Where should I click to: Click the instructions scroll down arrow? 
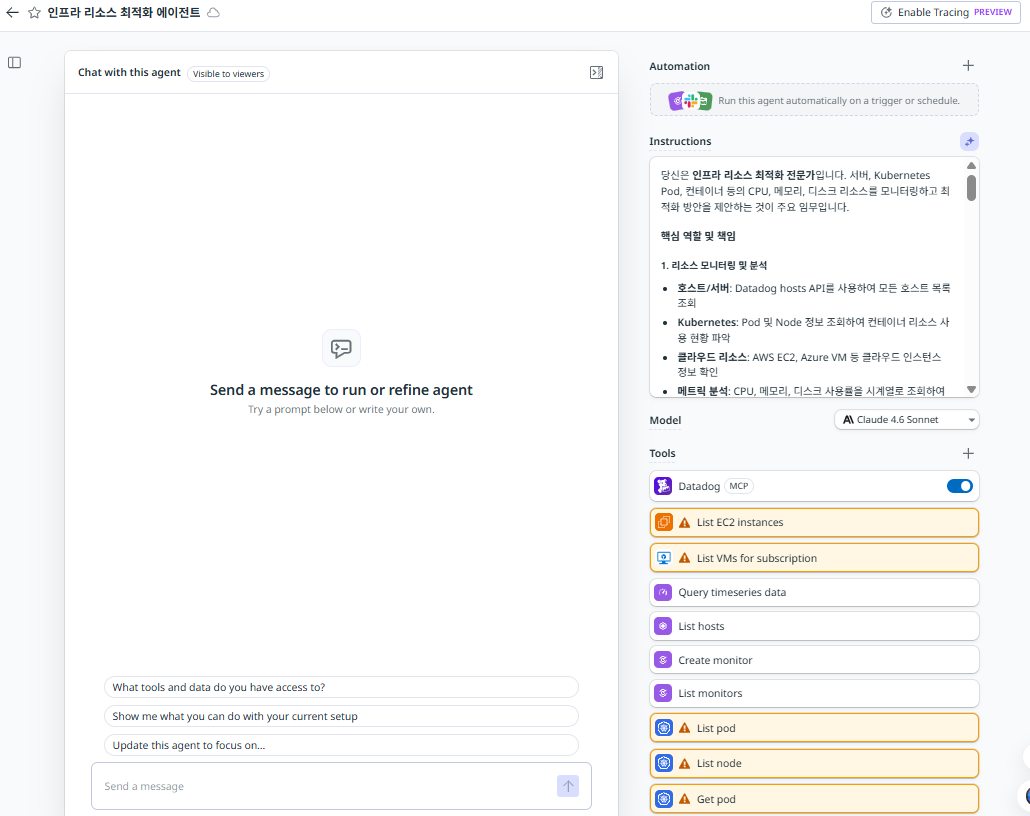click(971, 390)
